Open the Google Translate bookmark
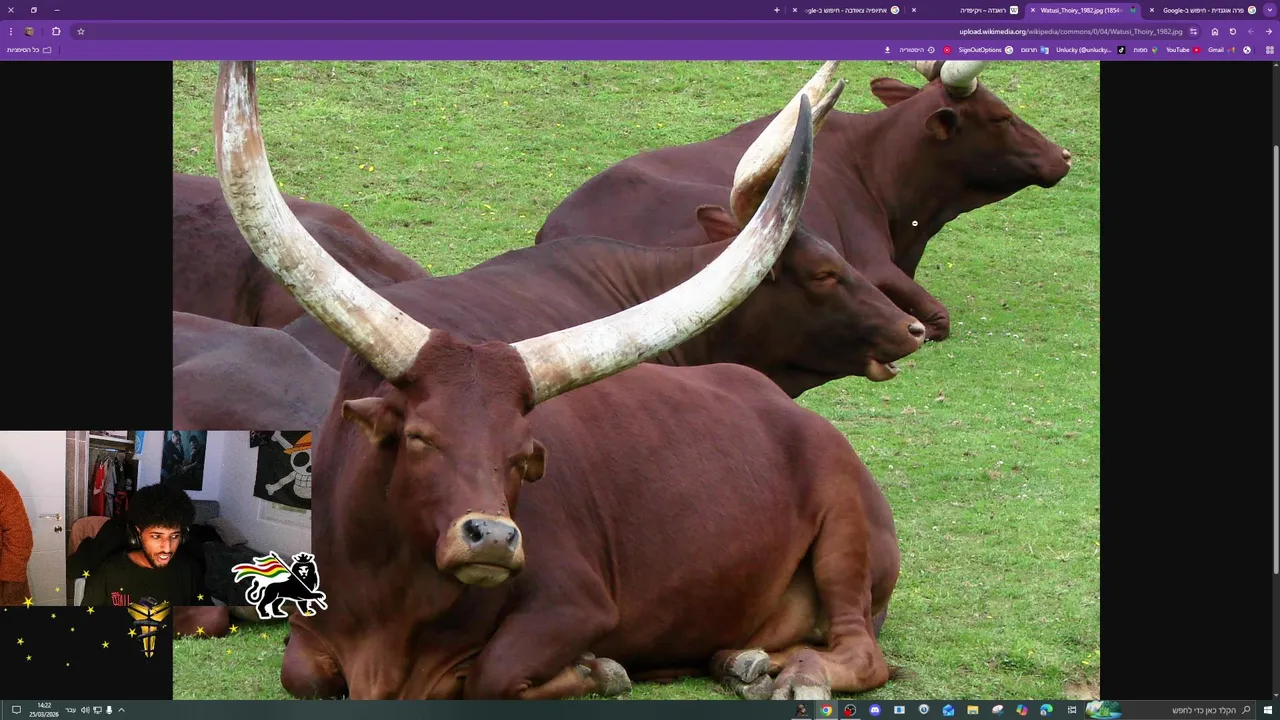 point(1035,50)
